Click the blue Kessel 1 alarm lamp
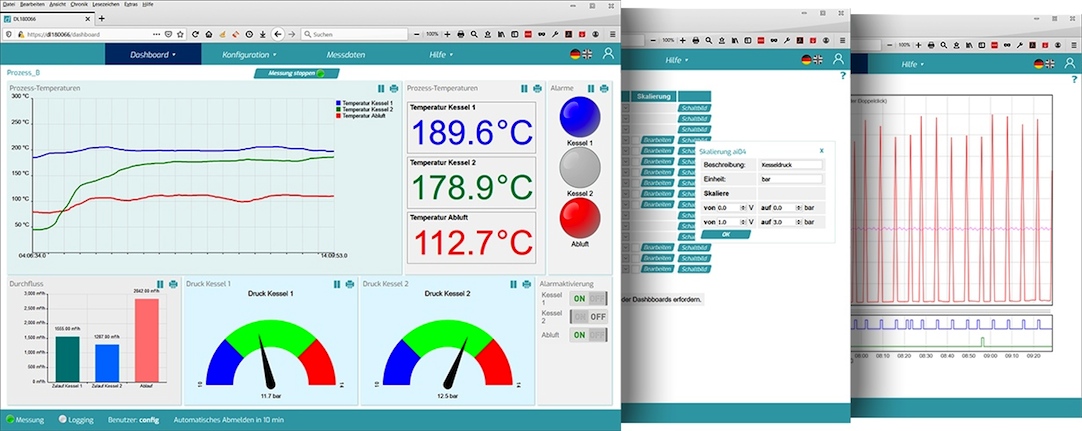This screenshot has width=1082, height=431. tap(580, 117)
